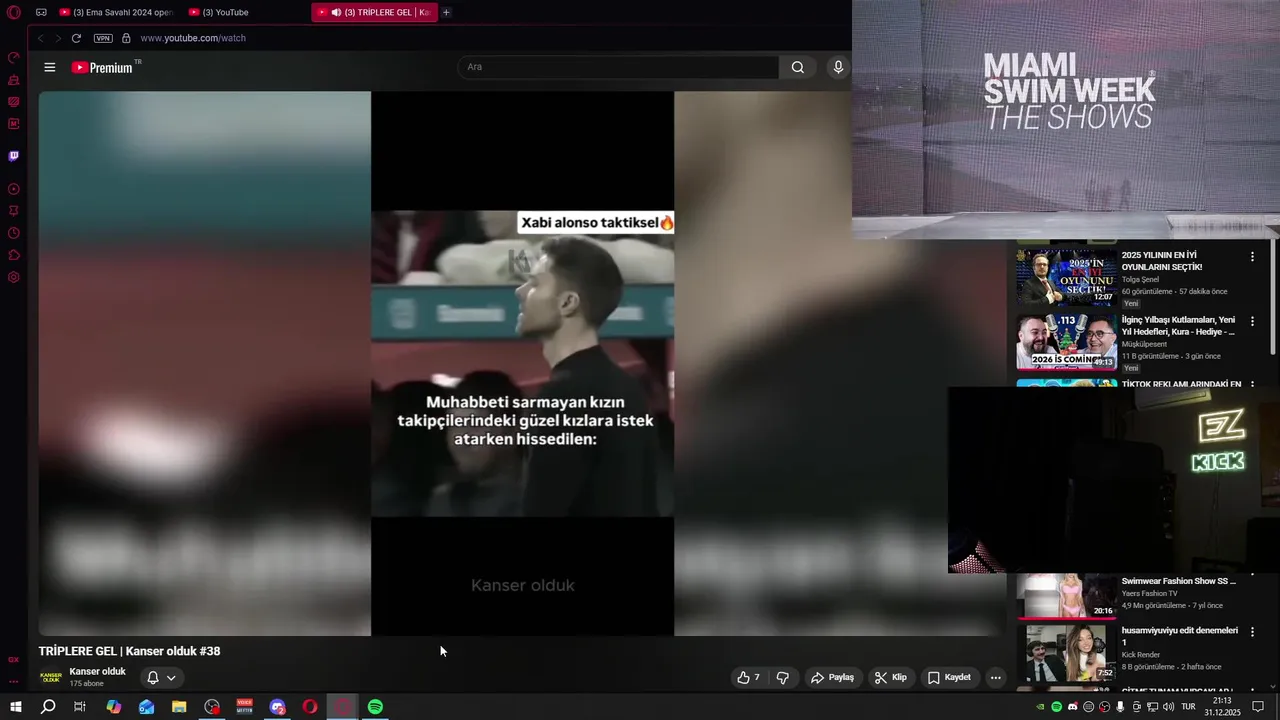Open Kanser olduk channel avatar
This screenshot has width=1280, height=720.
pos(50,677)
